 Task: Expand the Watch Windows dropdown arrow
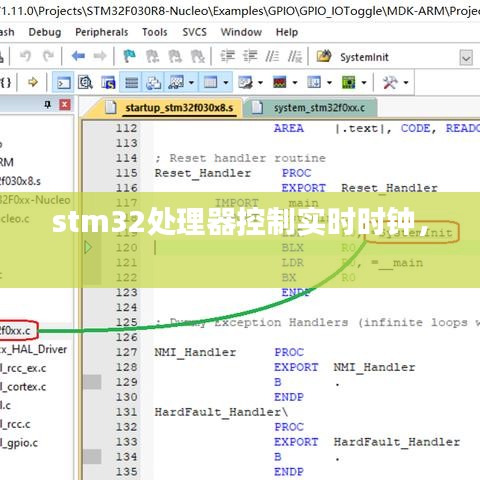[191, 82]
